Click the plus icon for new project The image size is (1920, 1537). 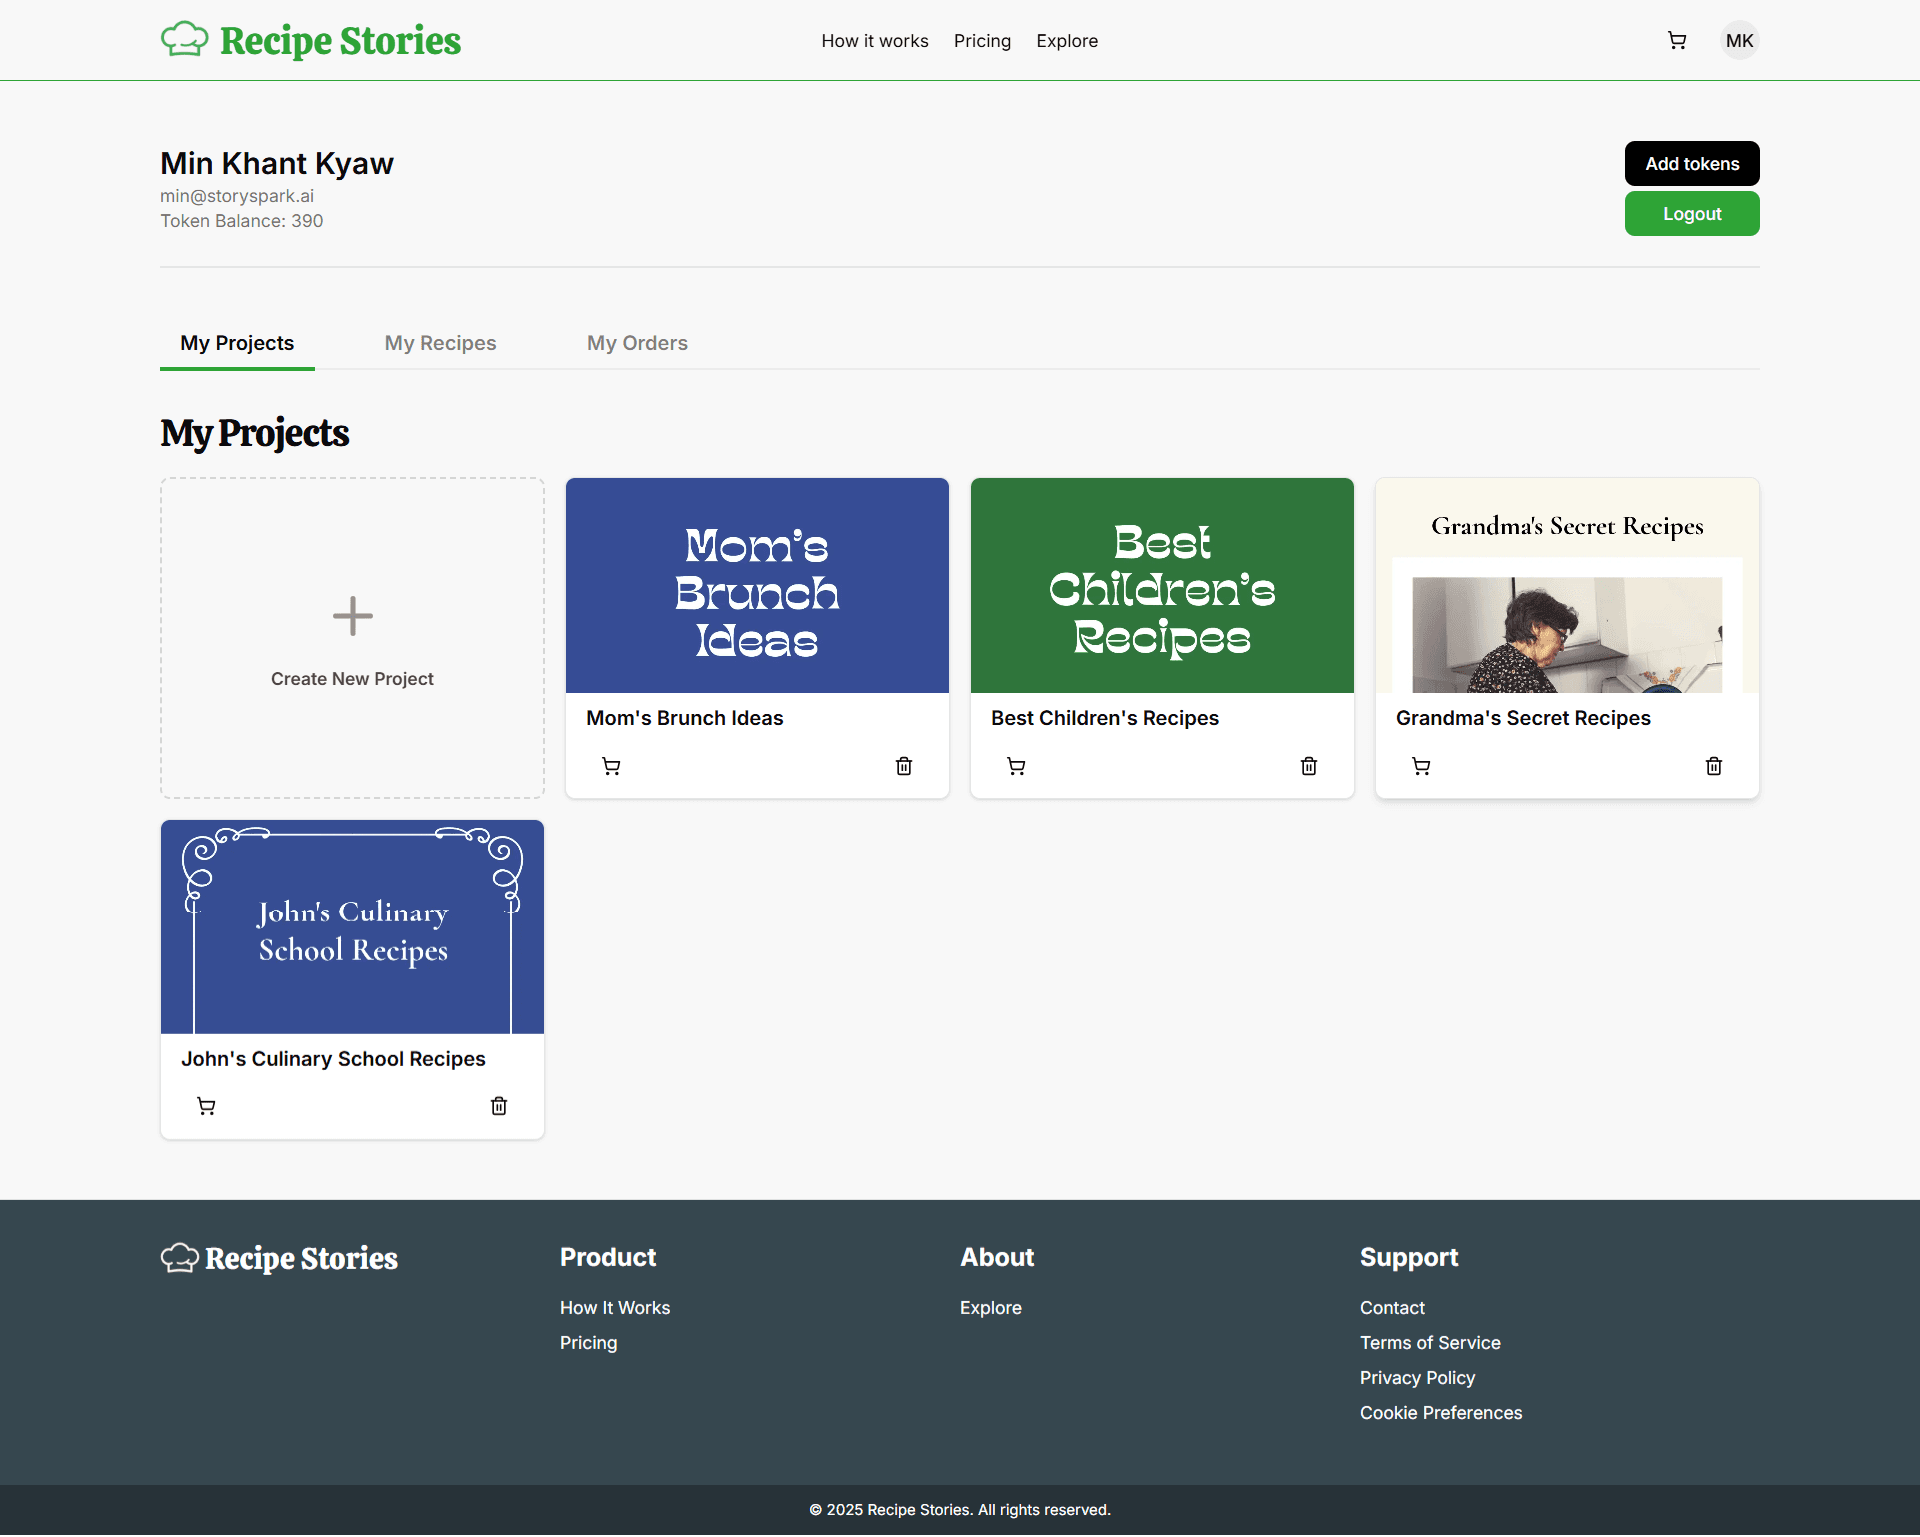tap(352, 616)
